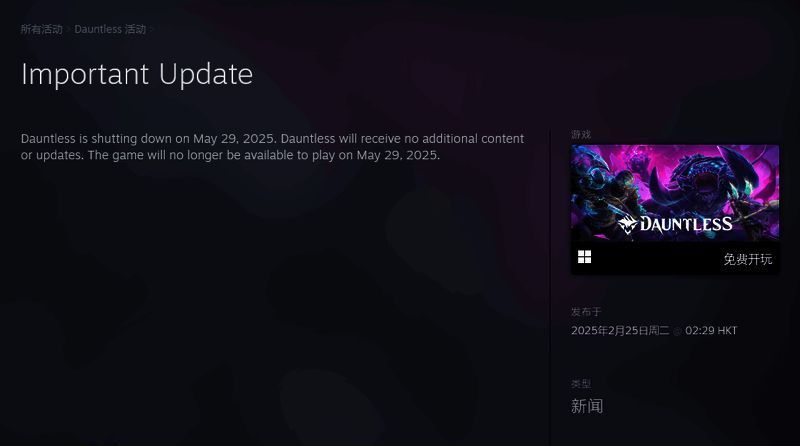Click the 免费开玩 free-to-play button

747,259
